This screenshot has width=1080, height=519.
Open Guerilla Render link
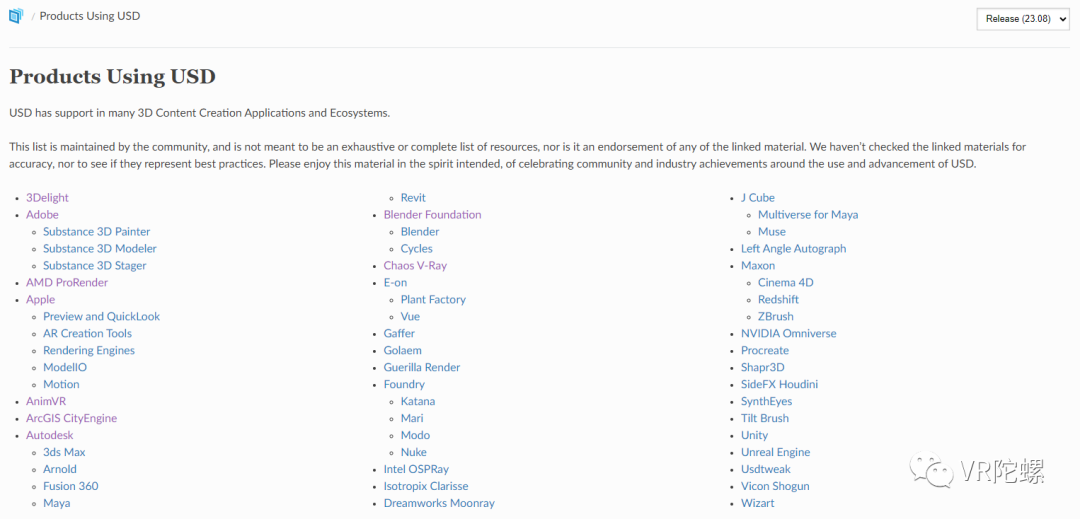[422, 368]
